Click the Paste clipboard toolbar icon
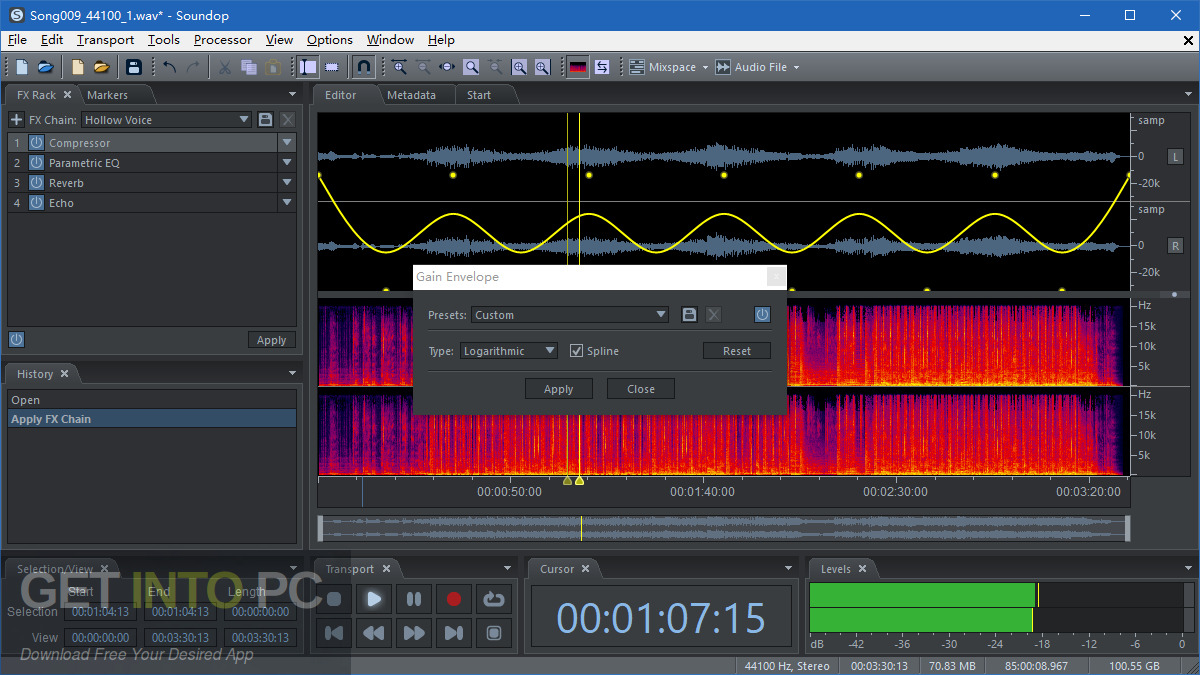Viewport: 1200px width, 675px height. pyautogui.click(x=272, y=67)
